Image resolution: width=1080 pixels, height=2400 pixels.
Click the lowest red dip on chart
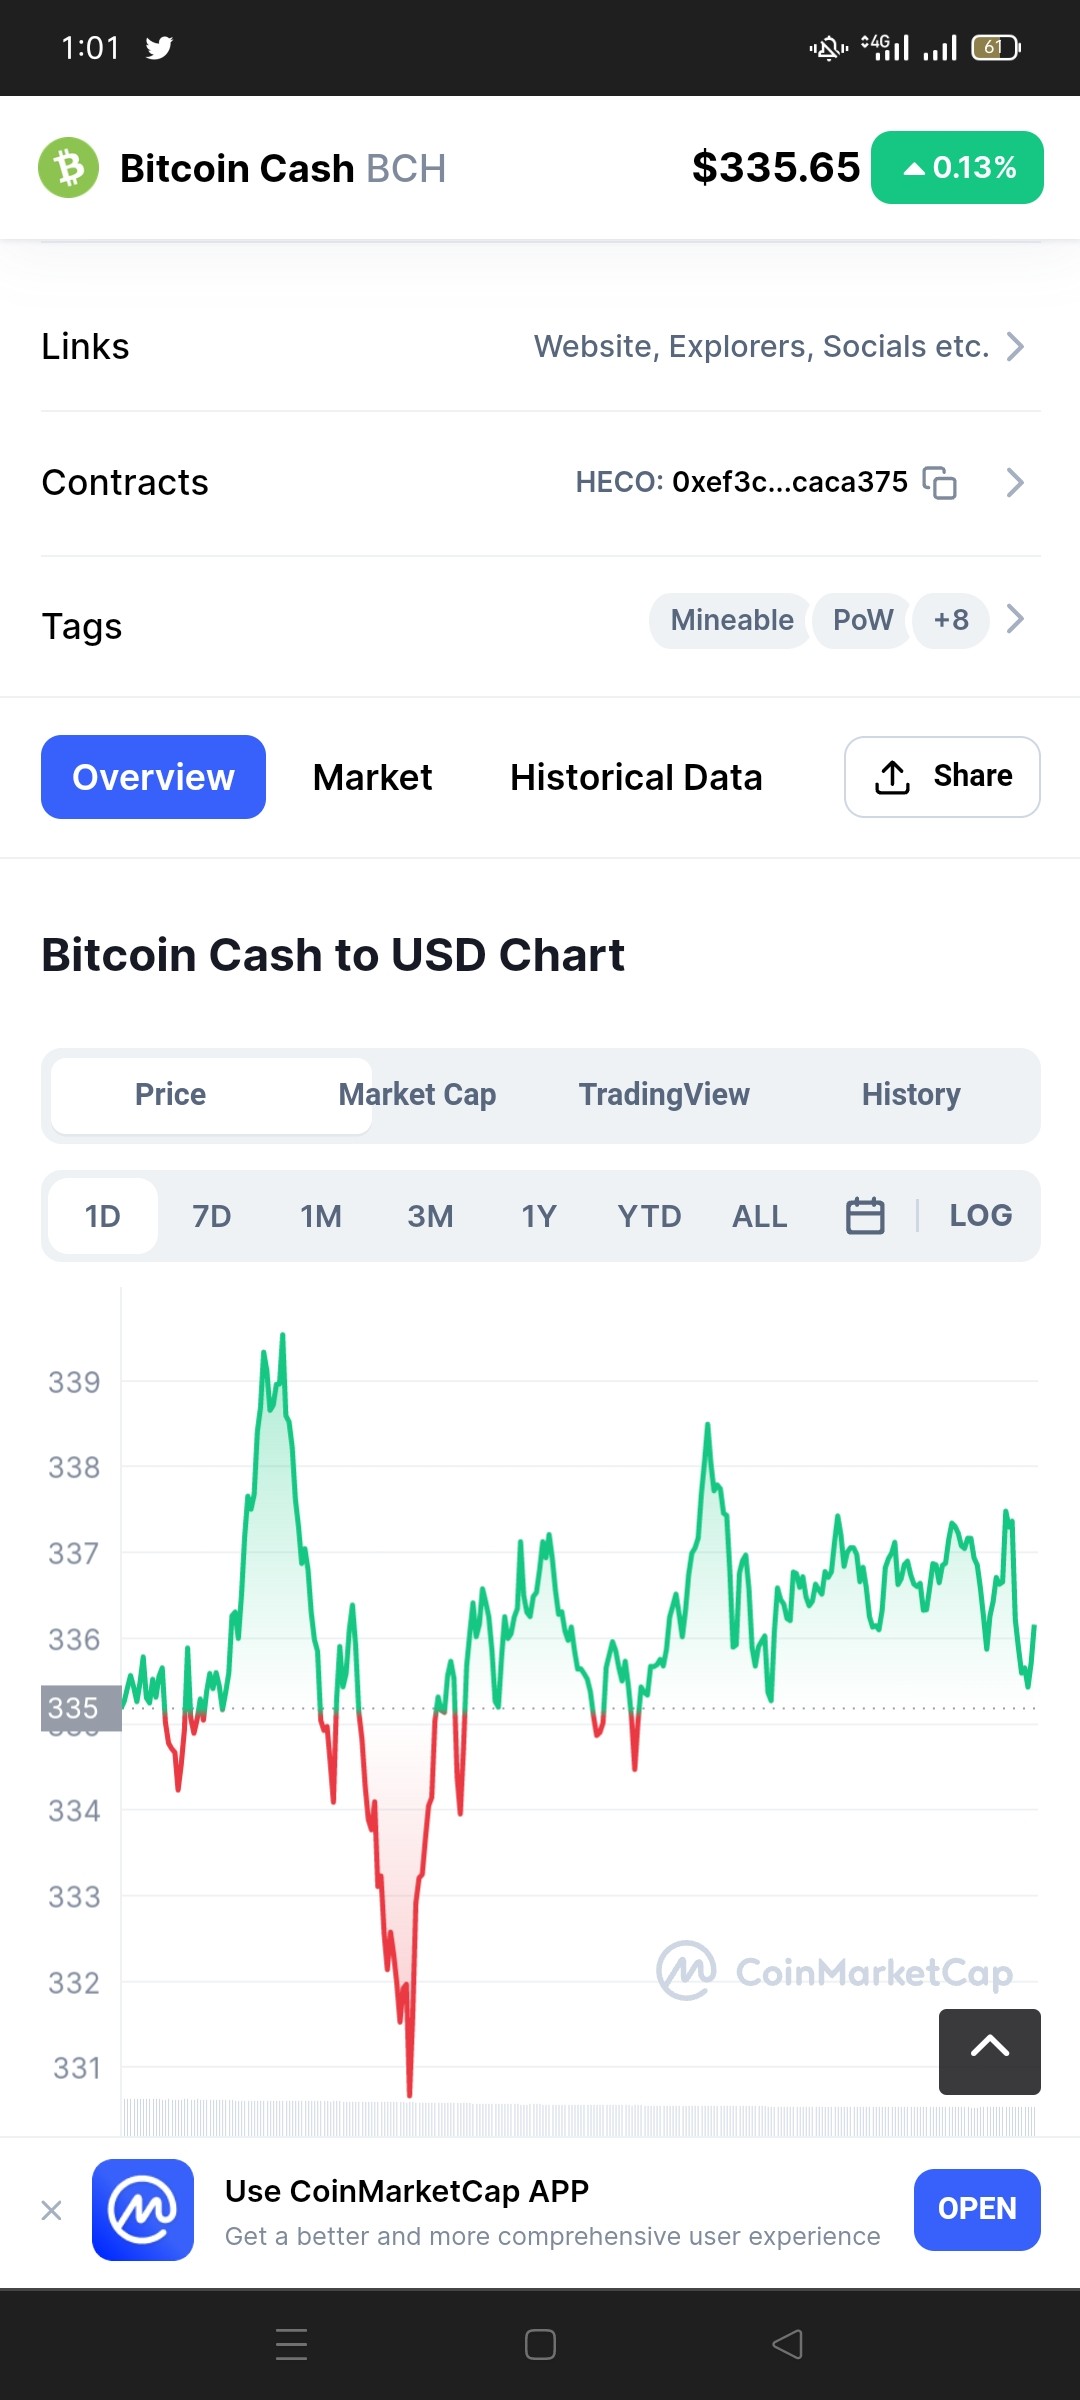pos(409,2090)
